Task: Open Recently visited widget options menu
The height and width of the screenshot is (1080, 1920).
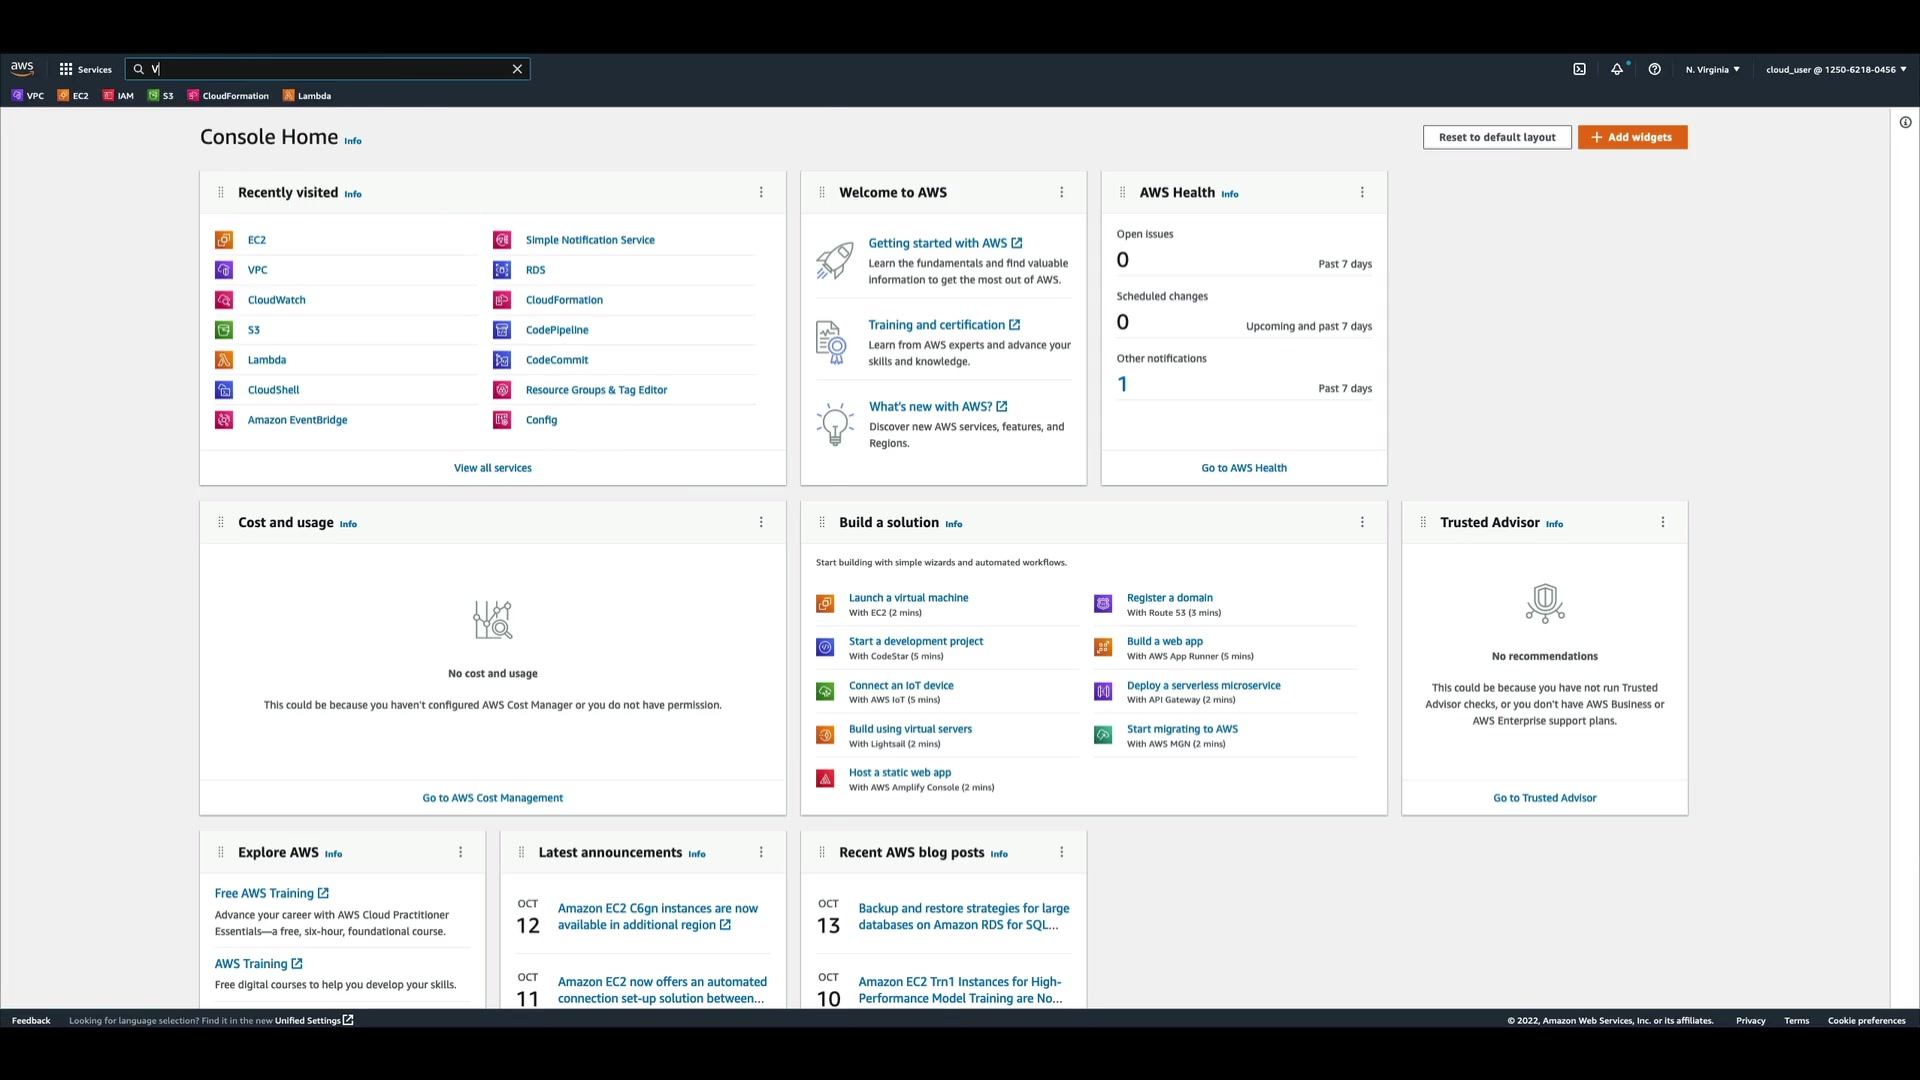Action: (761, 192)
